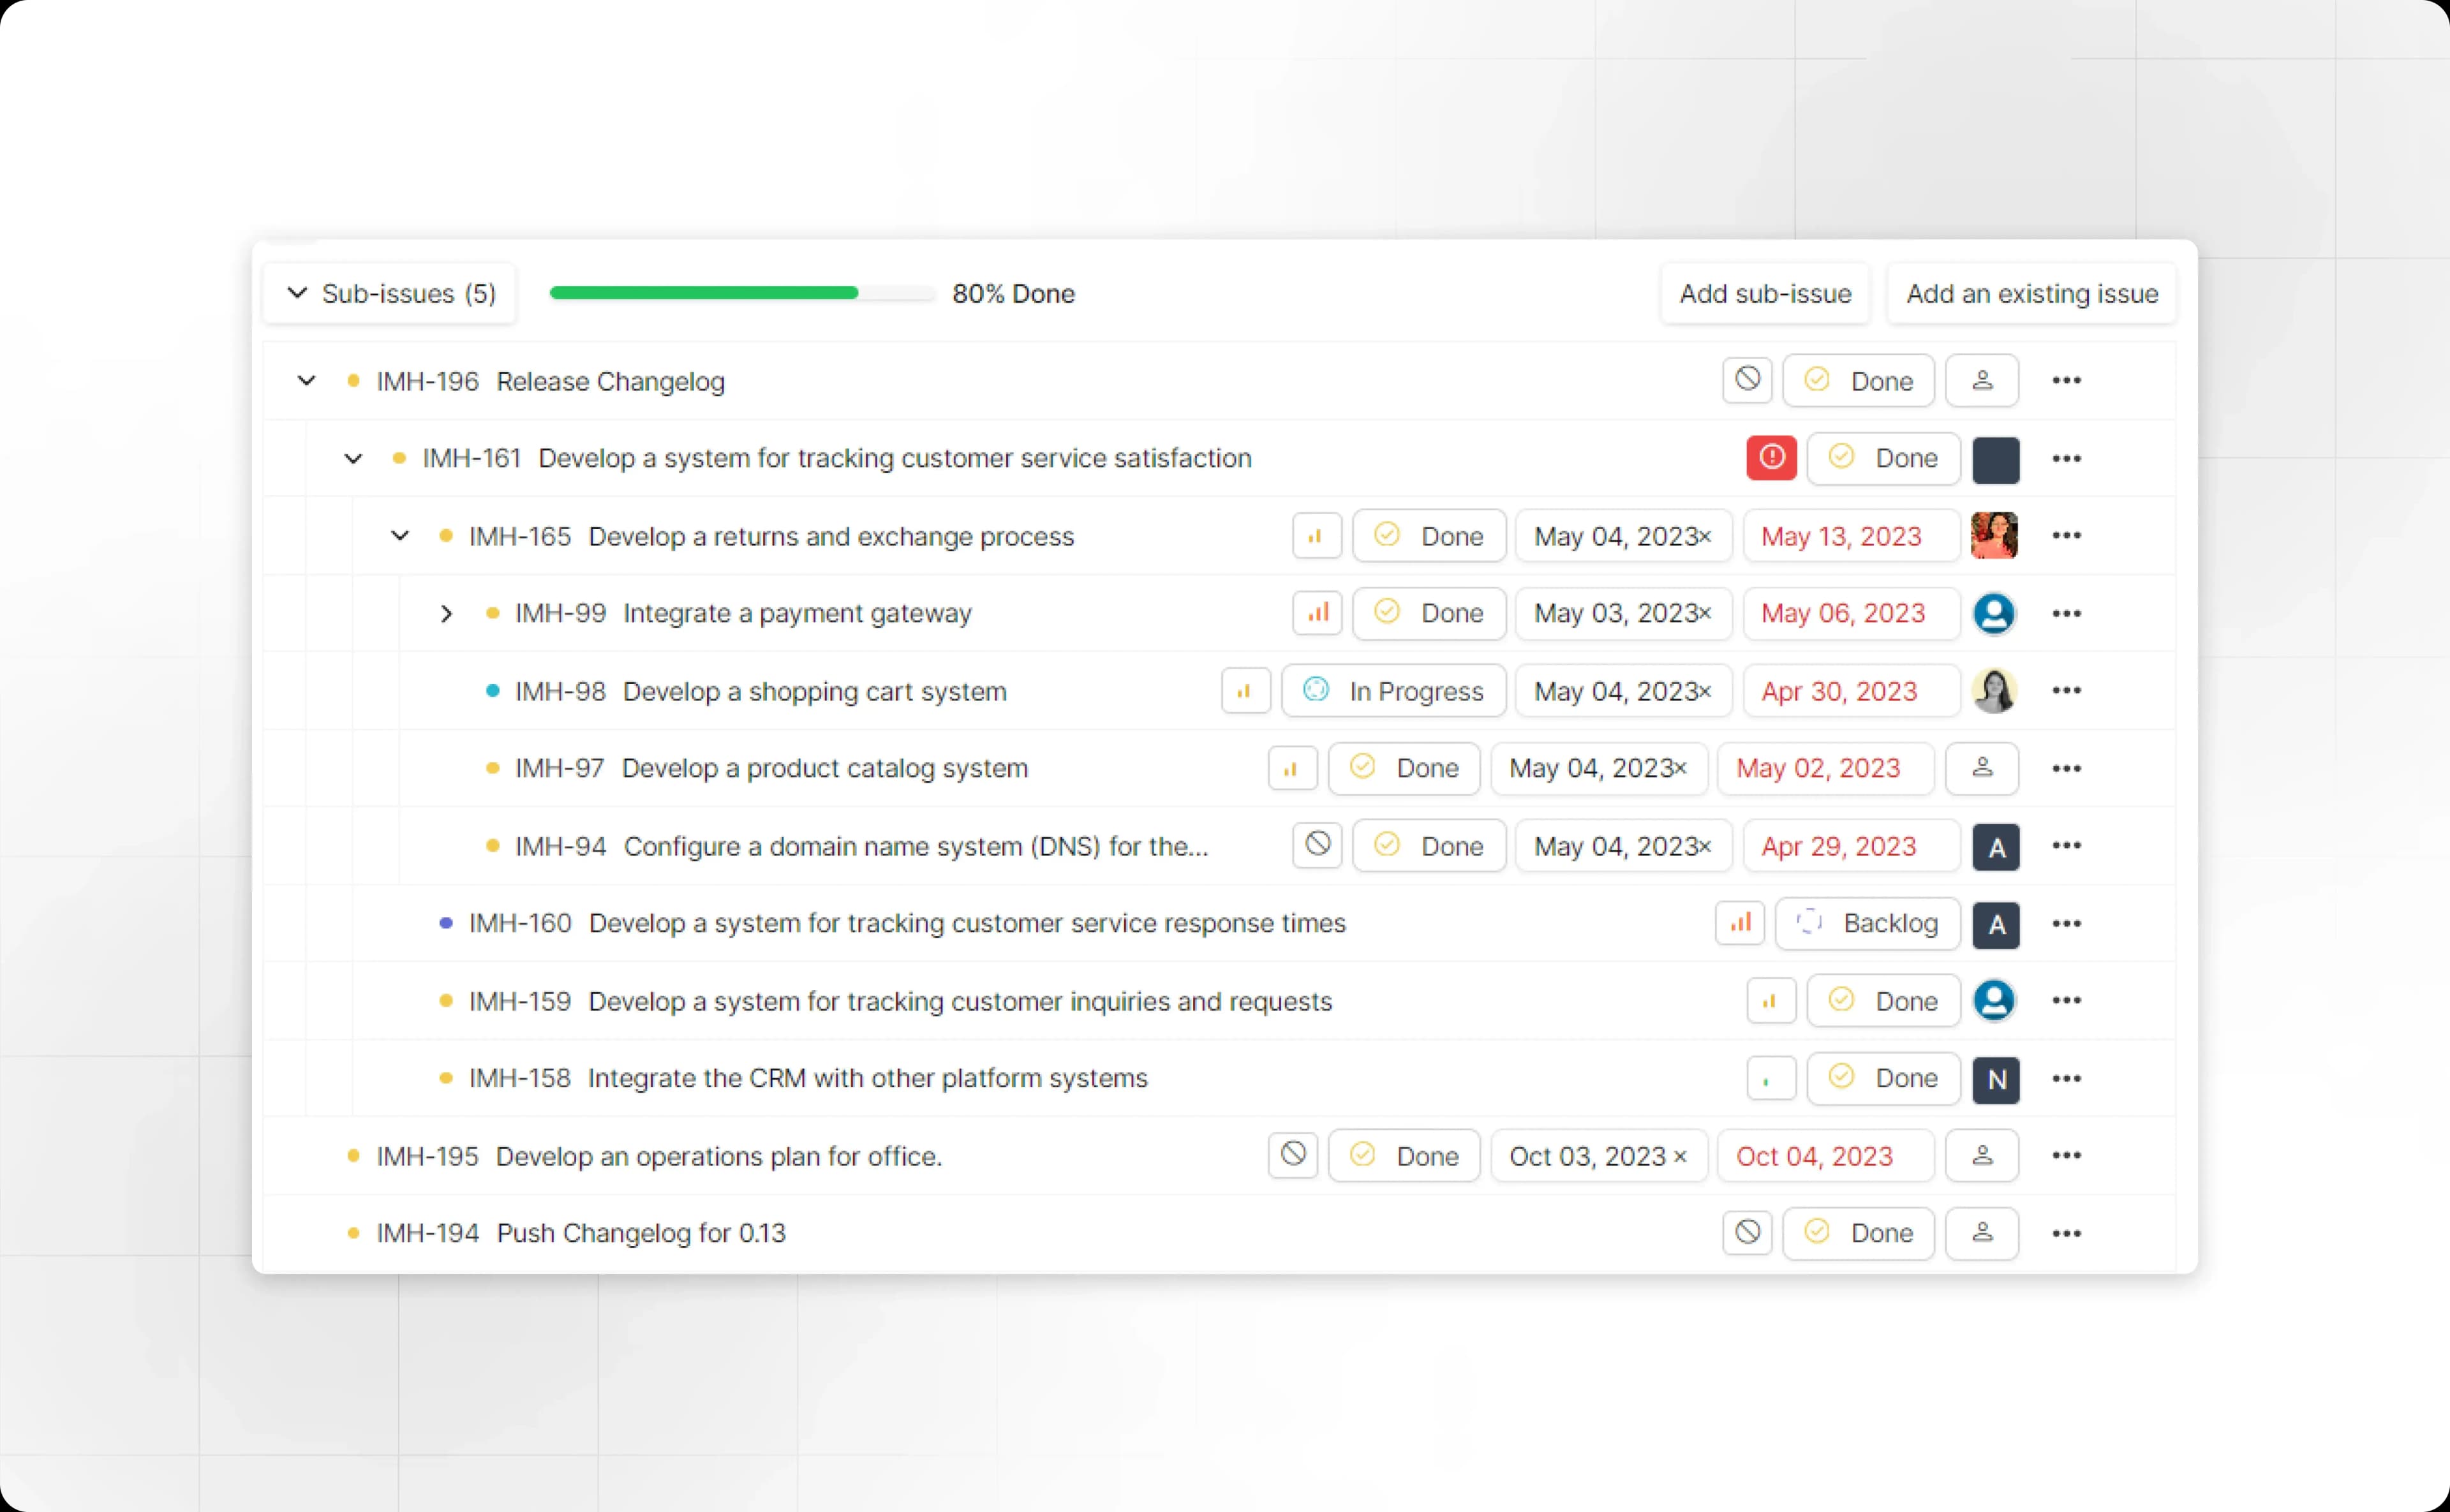Click urgent priority icon on IMH-161
The image size is (2450, 1512).
(1771, 458)
